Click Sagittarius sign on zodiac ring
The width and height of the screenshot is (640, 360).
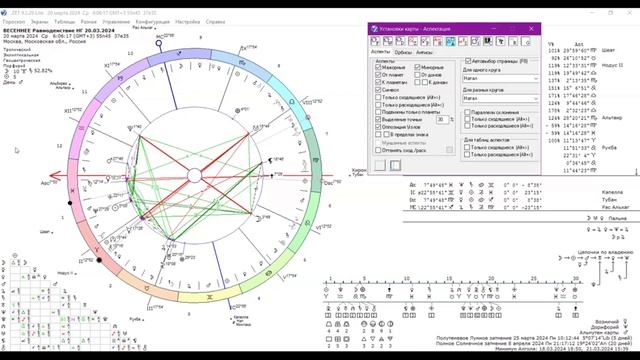[x=179, y=53]
